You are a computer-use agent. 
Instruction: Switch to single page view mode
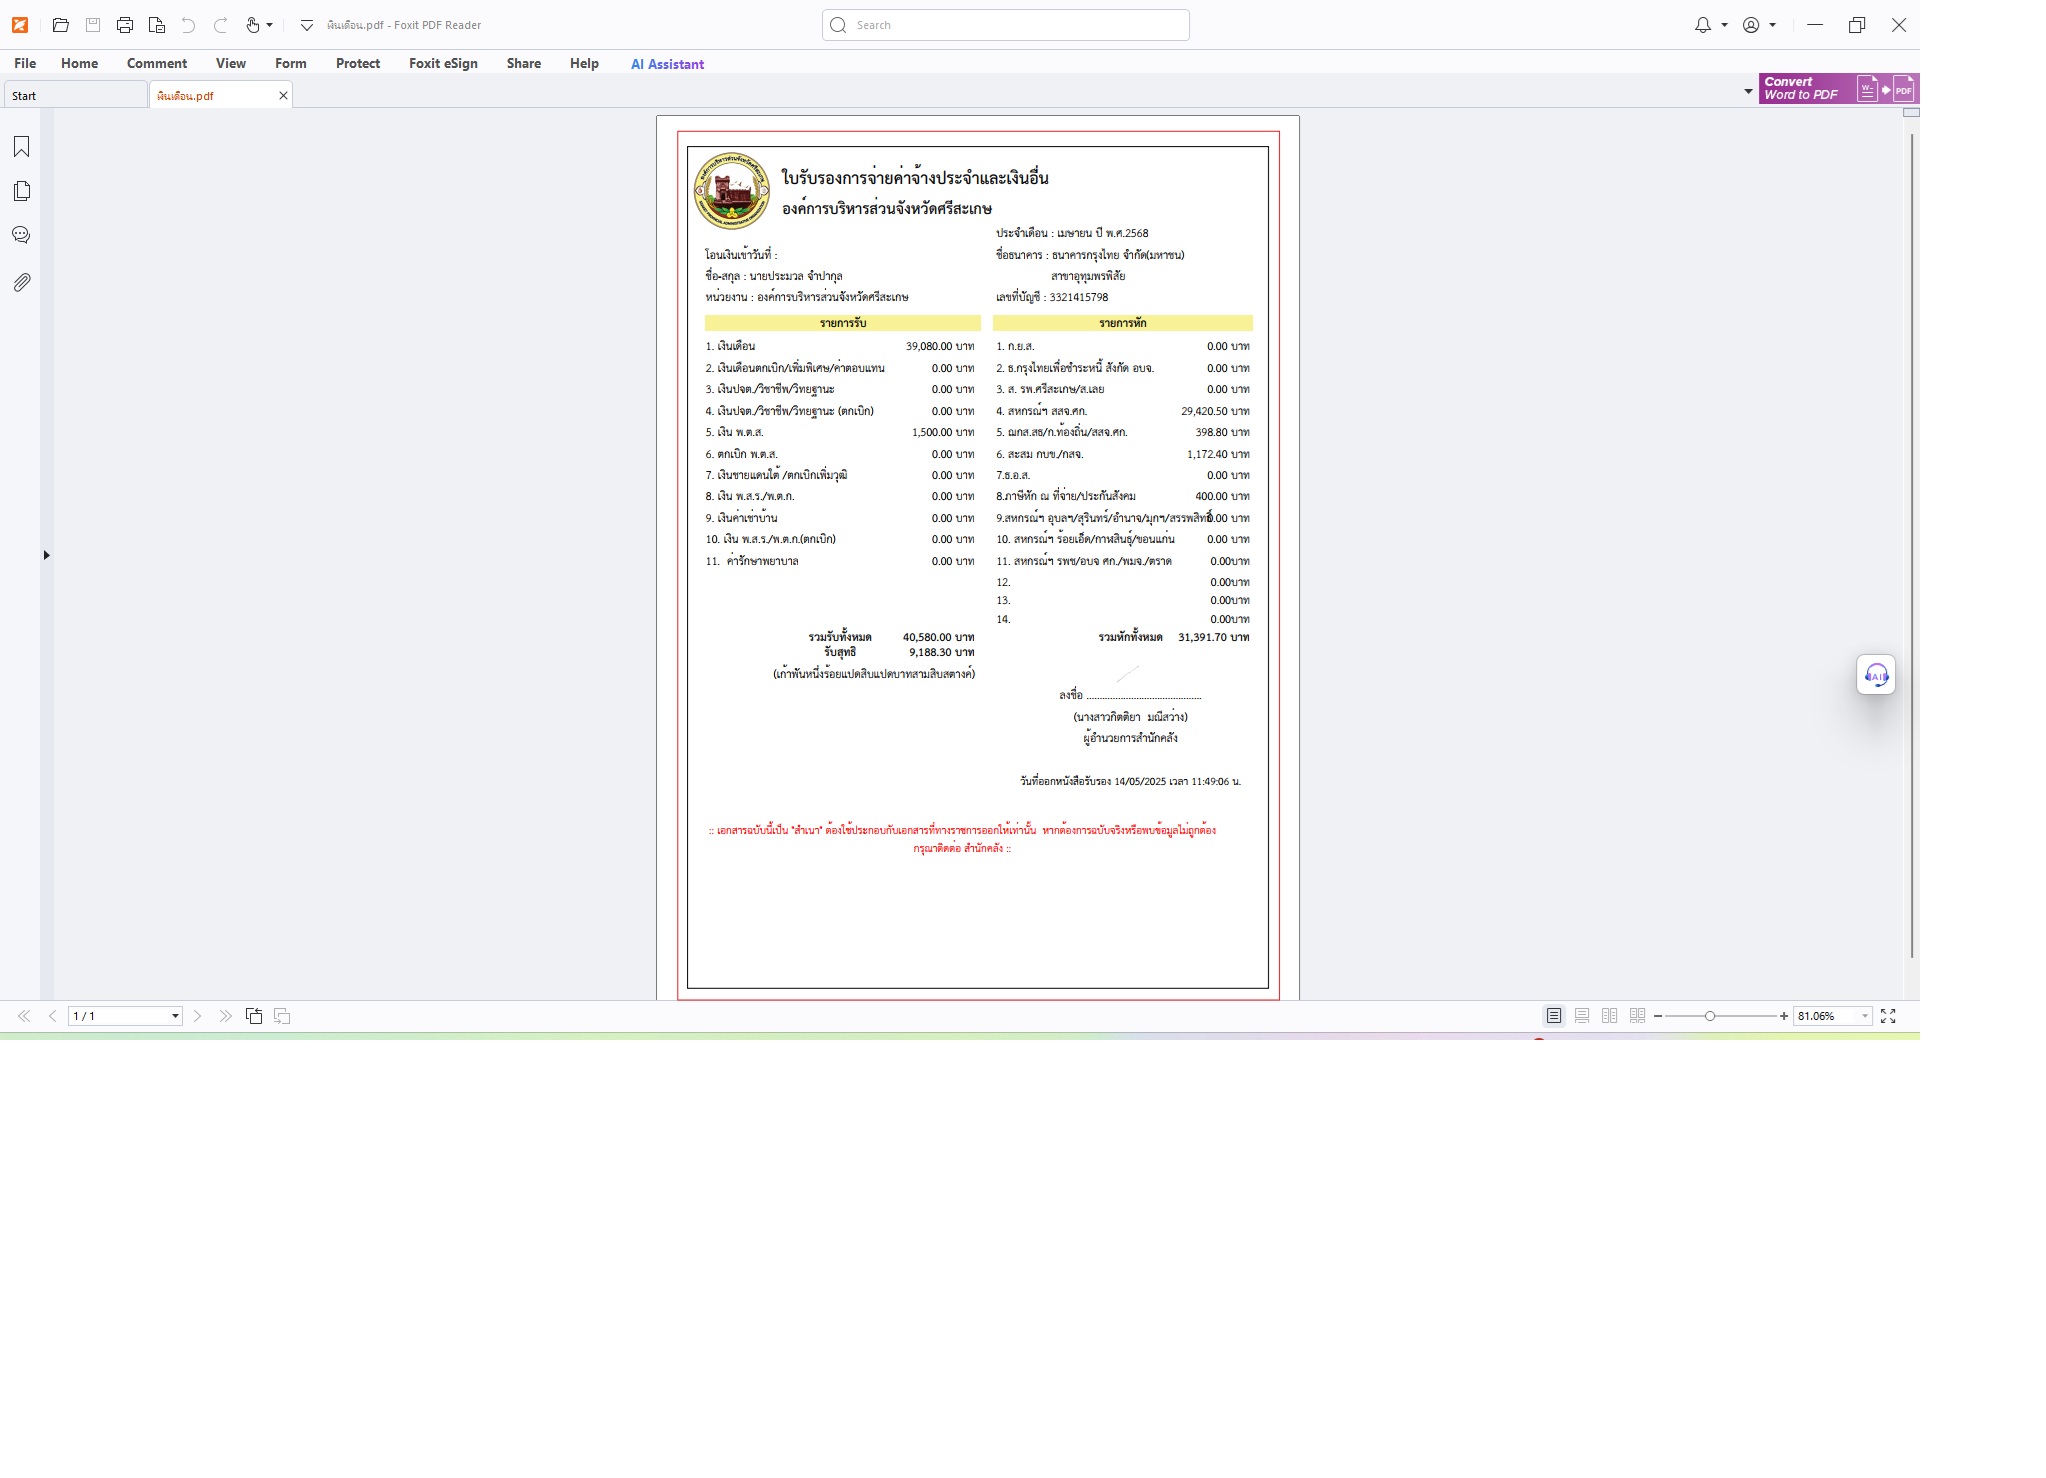pyautogui.click(x=1554, y=1016)
